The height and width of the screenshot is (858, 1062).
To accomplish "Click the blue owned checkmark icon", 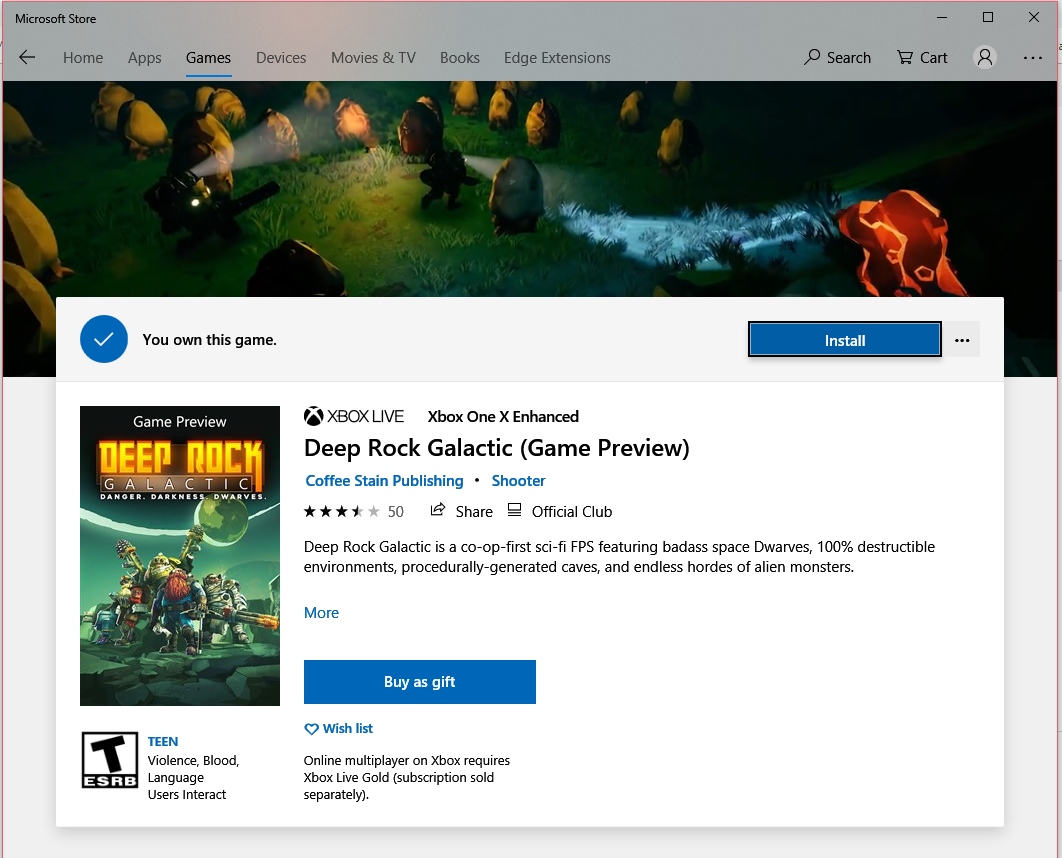I will 104,339.
